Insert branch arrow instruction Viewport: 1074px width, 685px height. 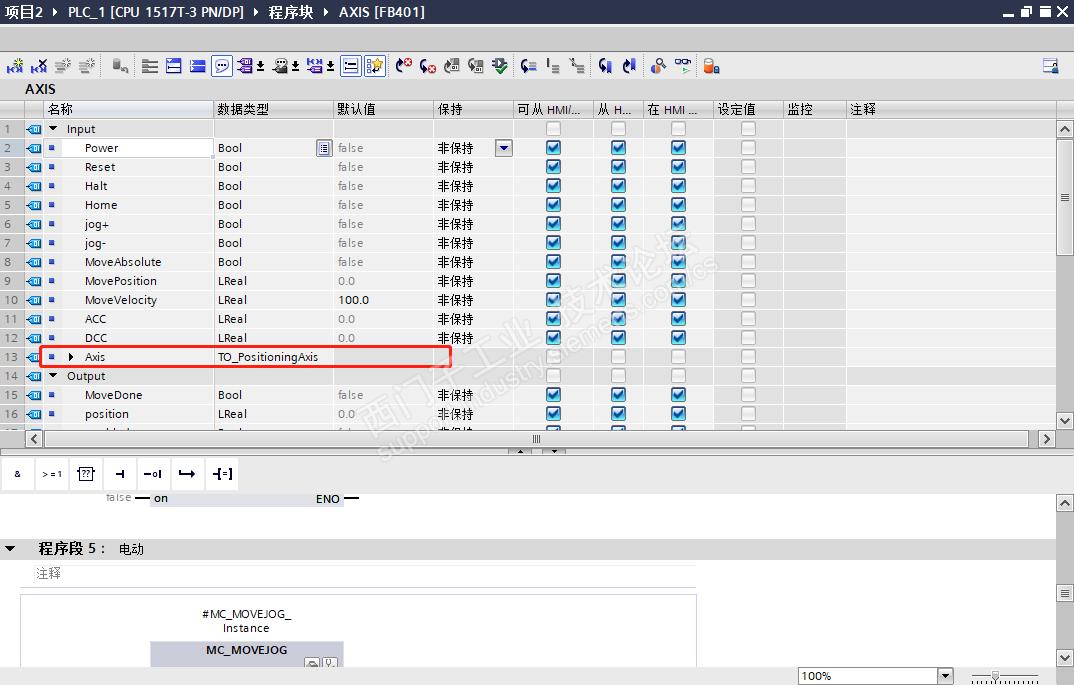tap(187, 474)
